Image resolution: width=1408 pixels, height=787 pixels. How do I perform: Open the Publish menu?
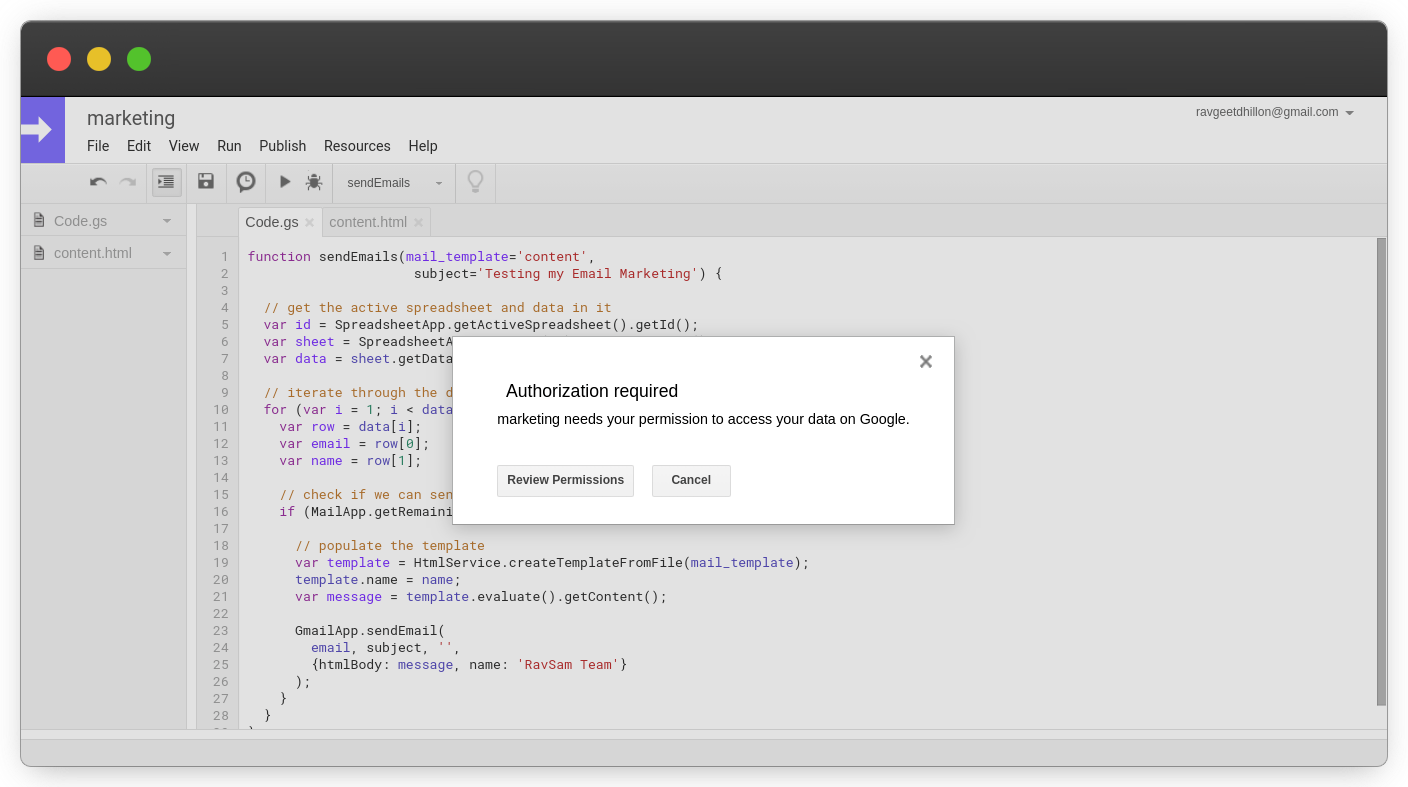(x=282, y=146)
